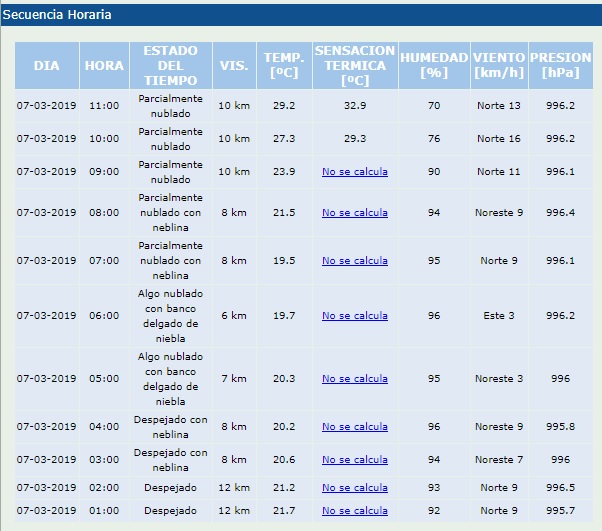Click the 'Este 3' wind cell

click(499, 316)
